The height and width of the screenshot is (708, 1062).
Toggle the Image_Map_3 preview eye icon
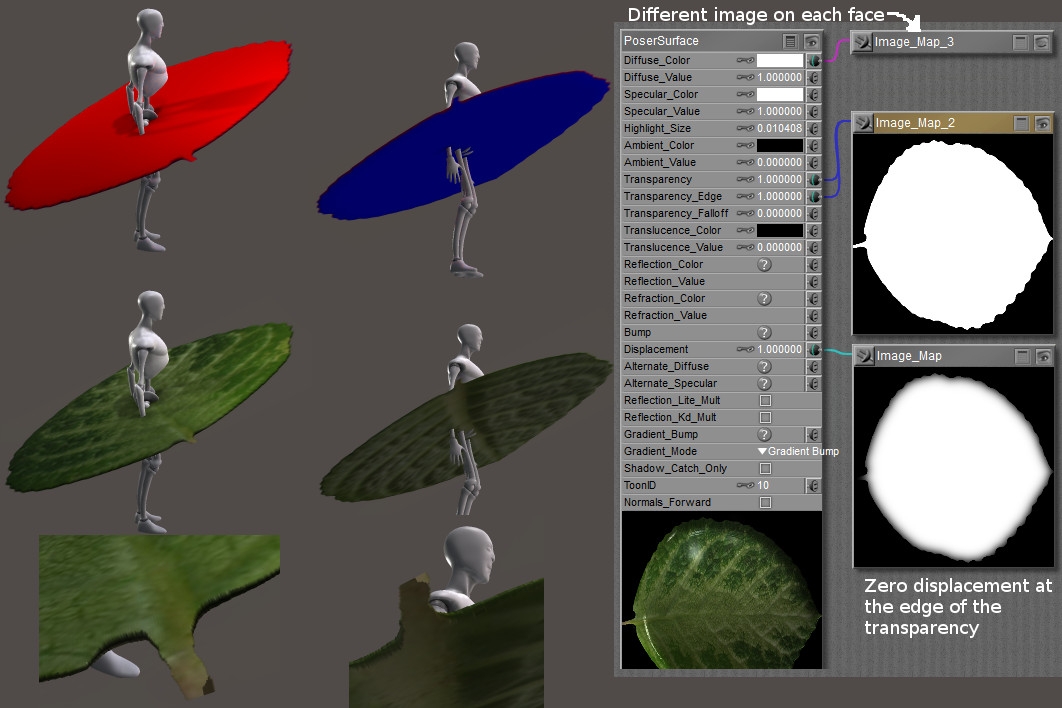tap(1042, 42)
